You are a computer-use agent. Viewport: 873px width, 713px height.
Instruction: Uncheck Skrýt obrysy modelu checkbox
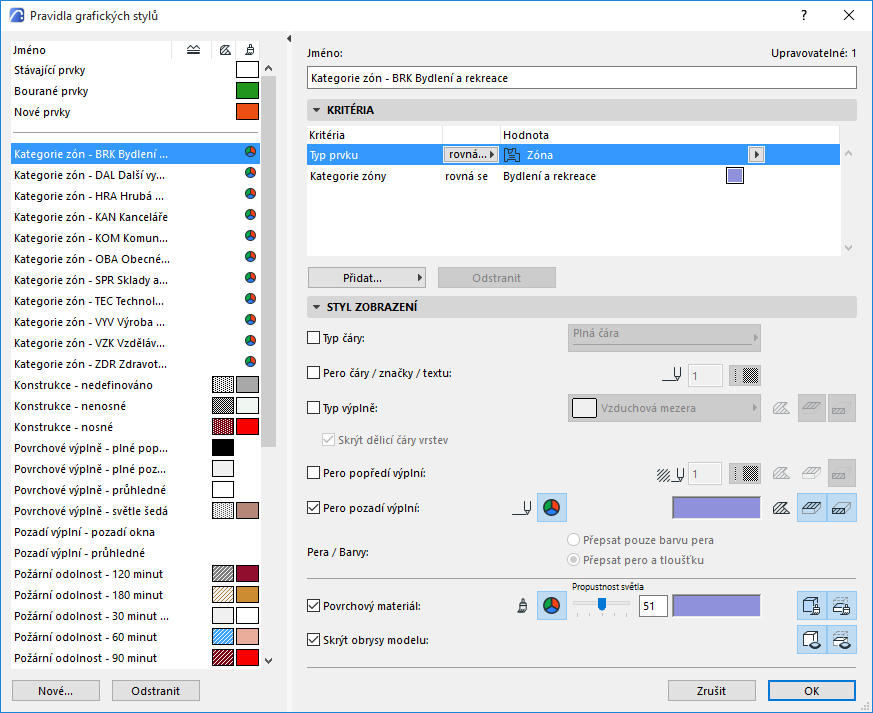tap(313, 640)
